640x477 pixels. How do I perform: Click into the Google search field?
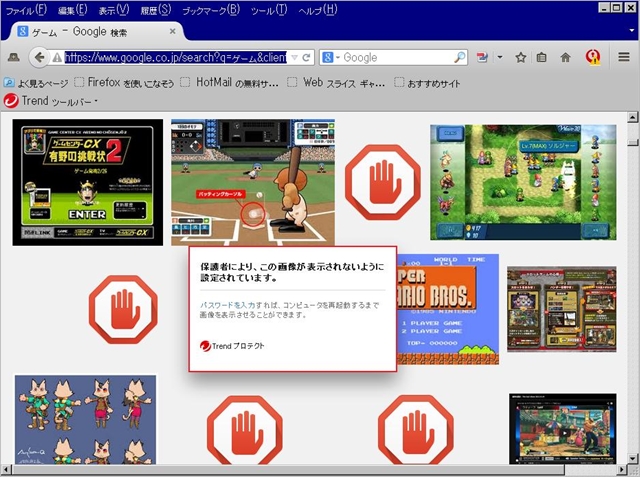click(x=398, y=58)
